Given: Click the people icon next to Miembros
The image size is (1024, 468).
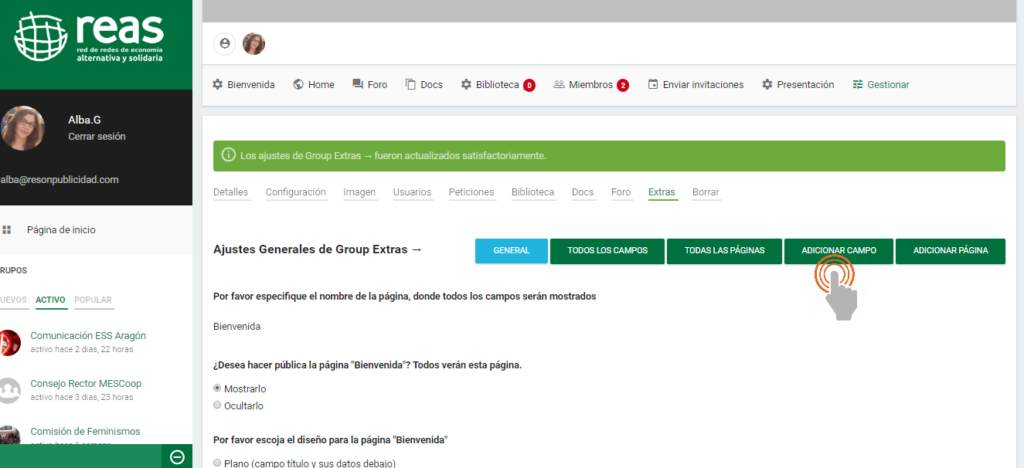Looking at the screenshot, I should (559, 85).
